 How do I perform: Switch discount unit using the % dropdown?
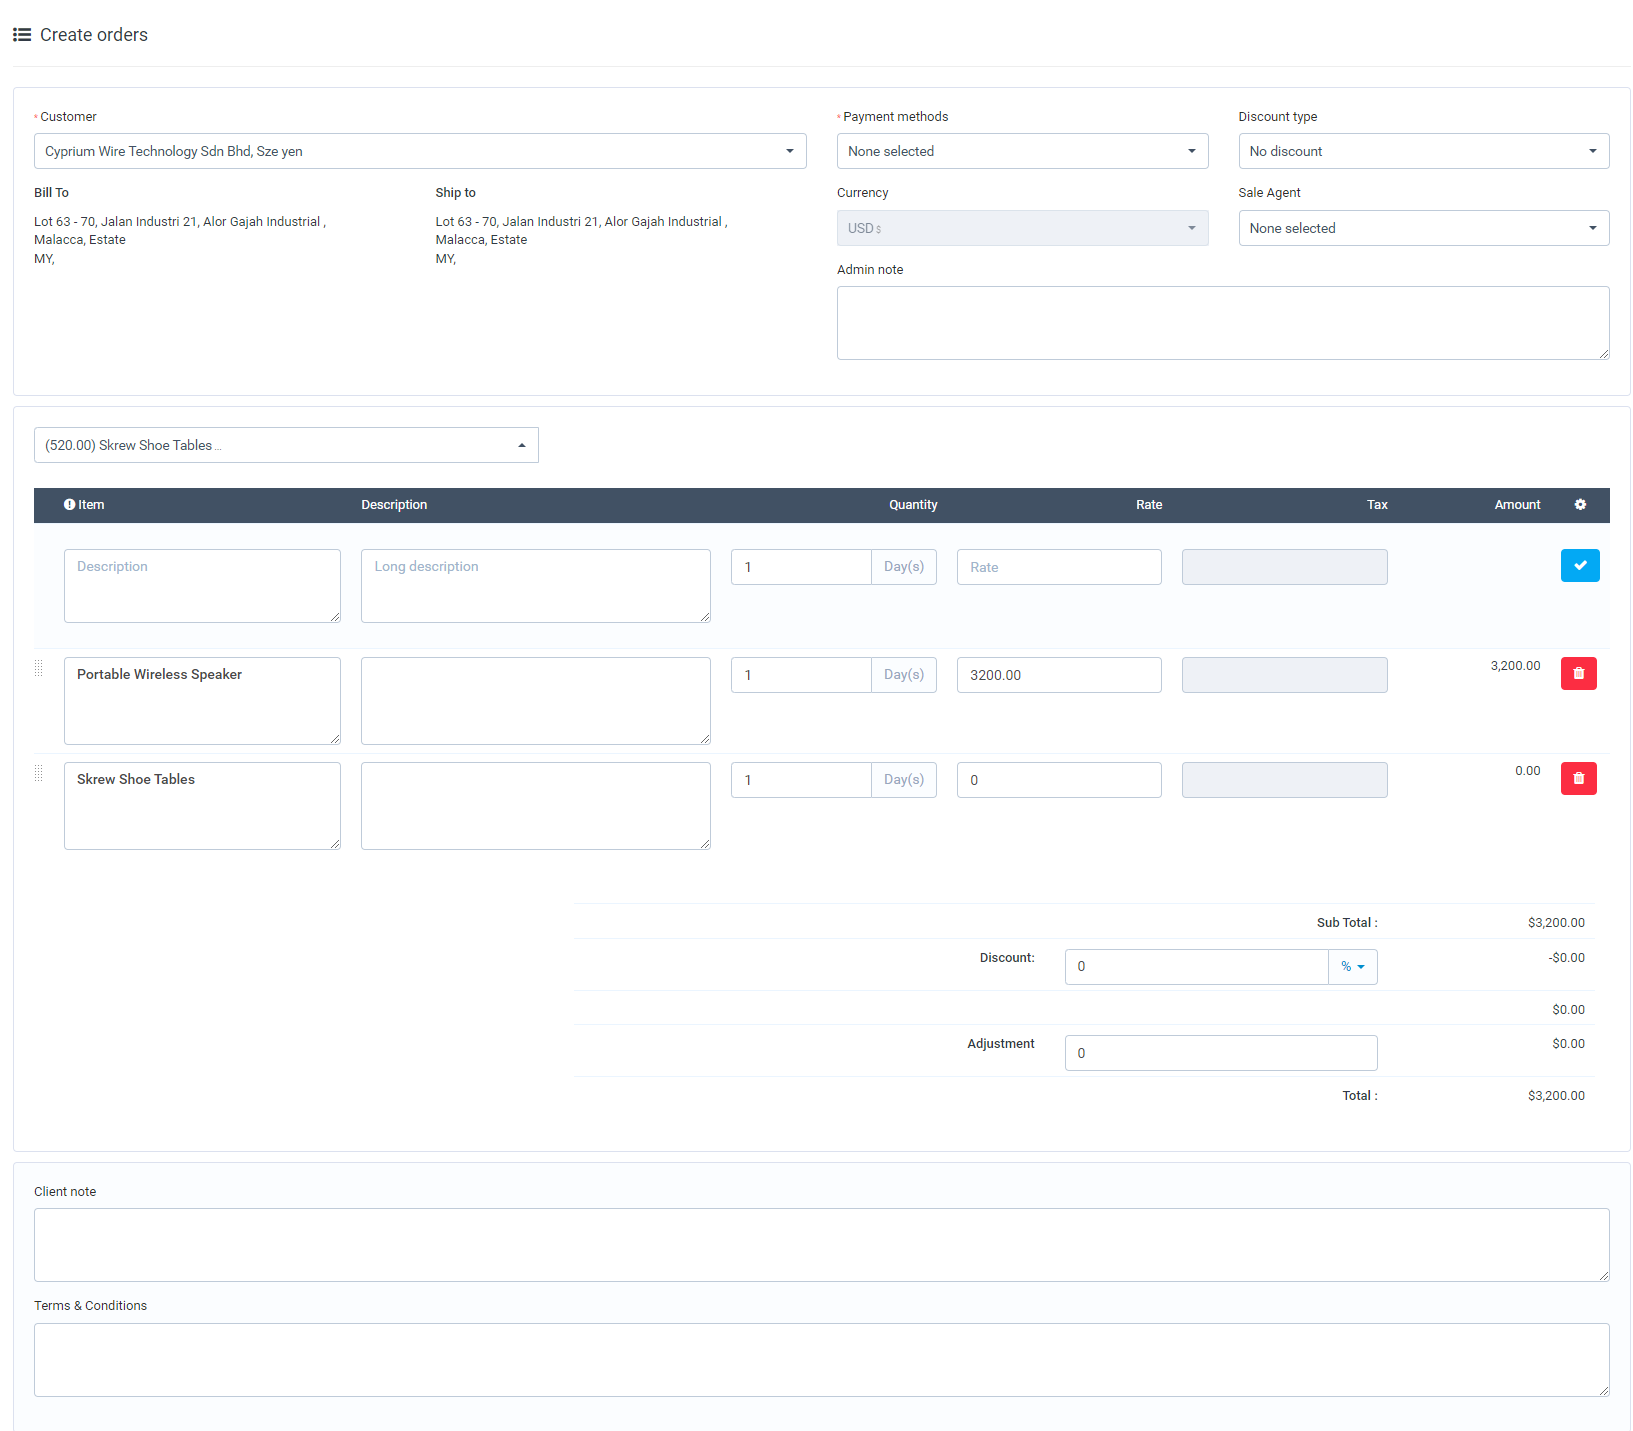coord(1352,967)
